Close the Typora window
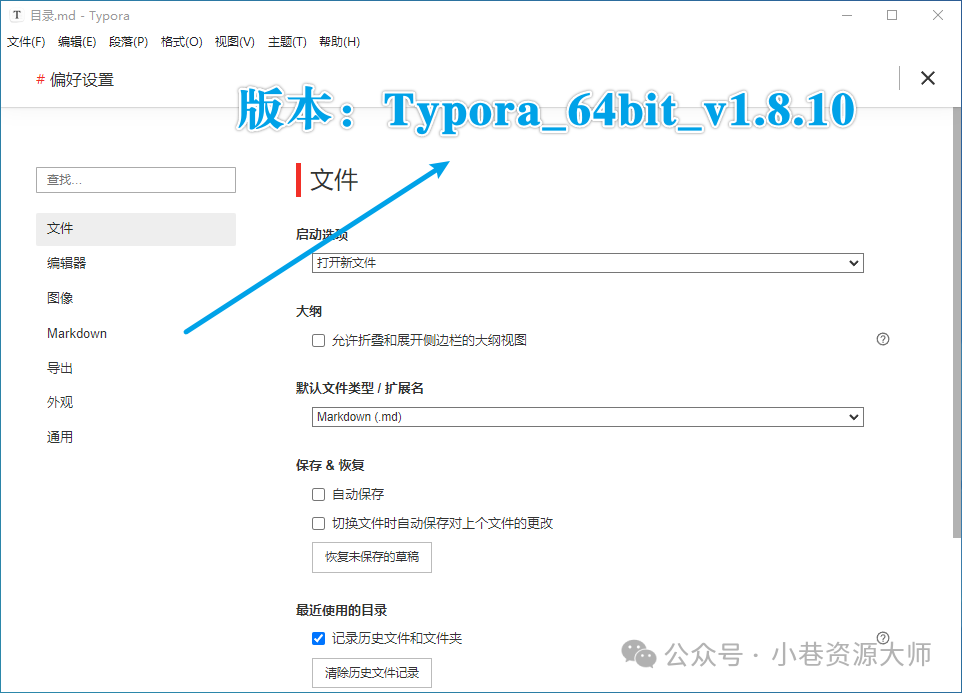The height and width of the screenshot is (693, 962). pos(937,15)
